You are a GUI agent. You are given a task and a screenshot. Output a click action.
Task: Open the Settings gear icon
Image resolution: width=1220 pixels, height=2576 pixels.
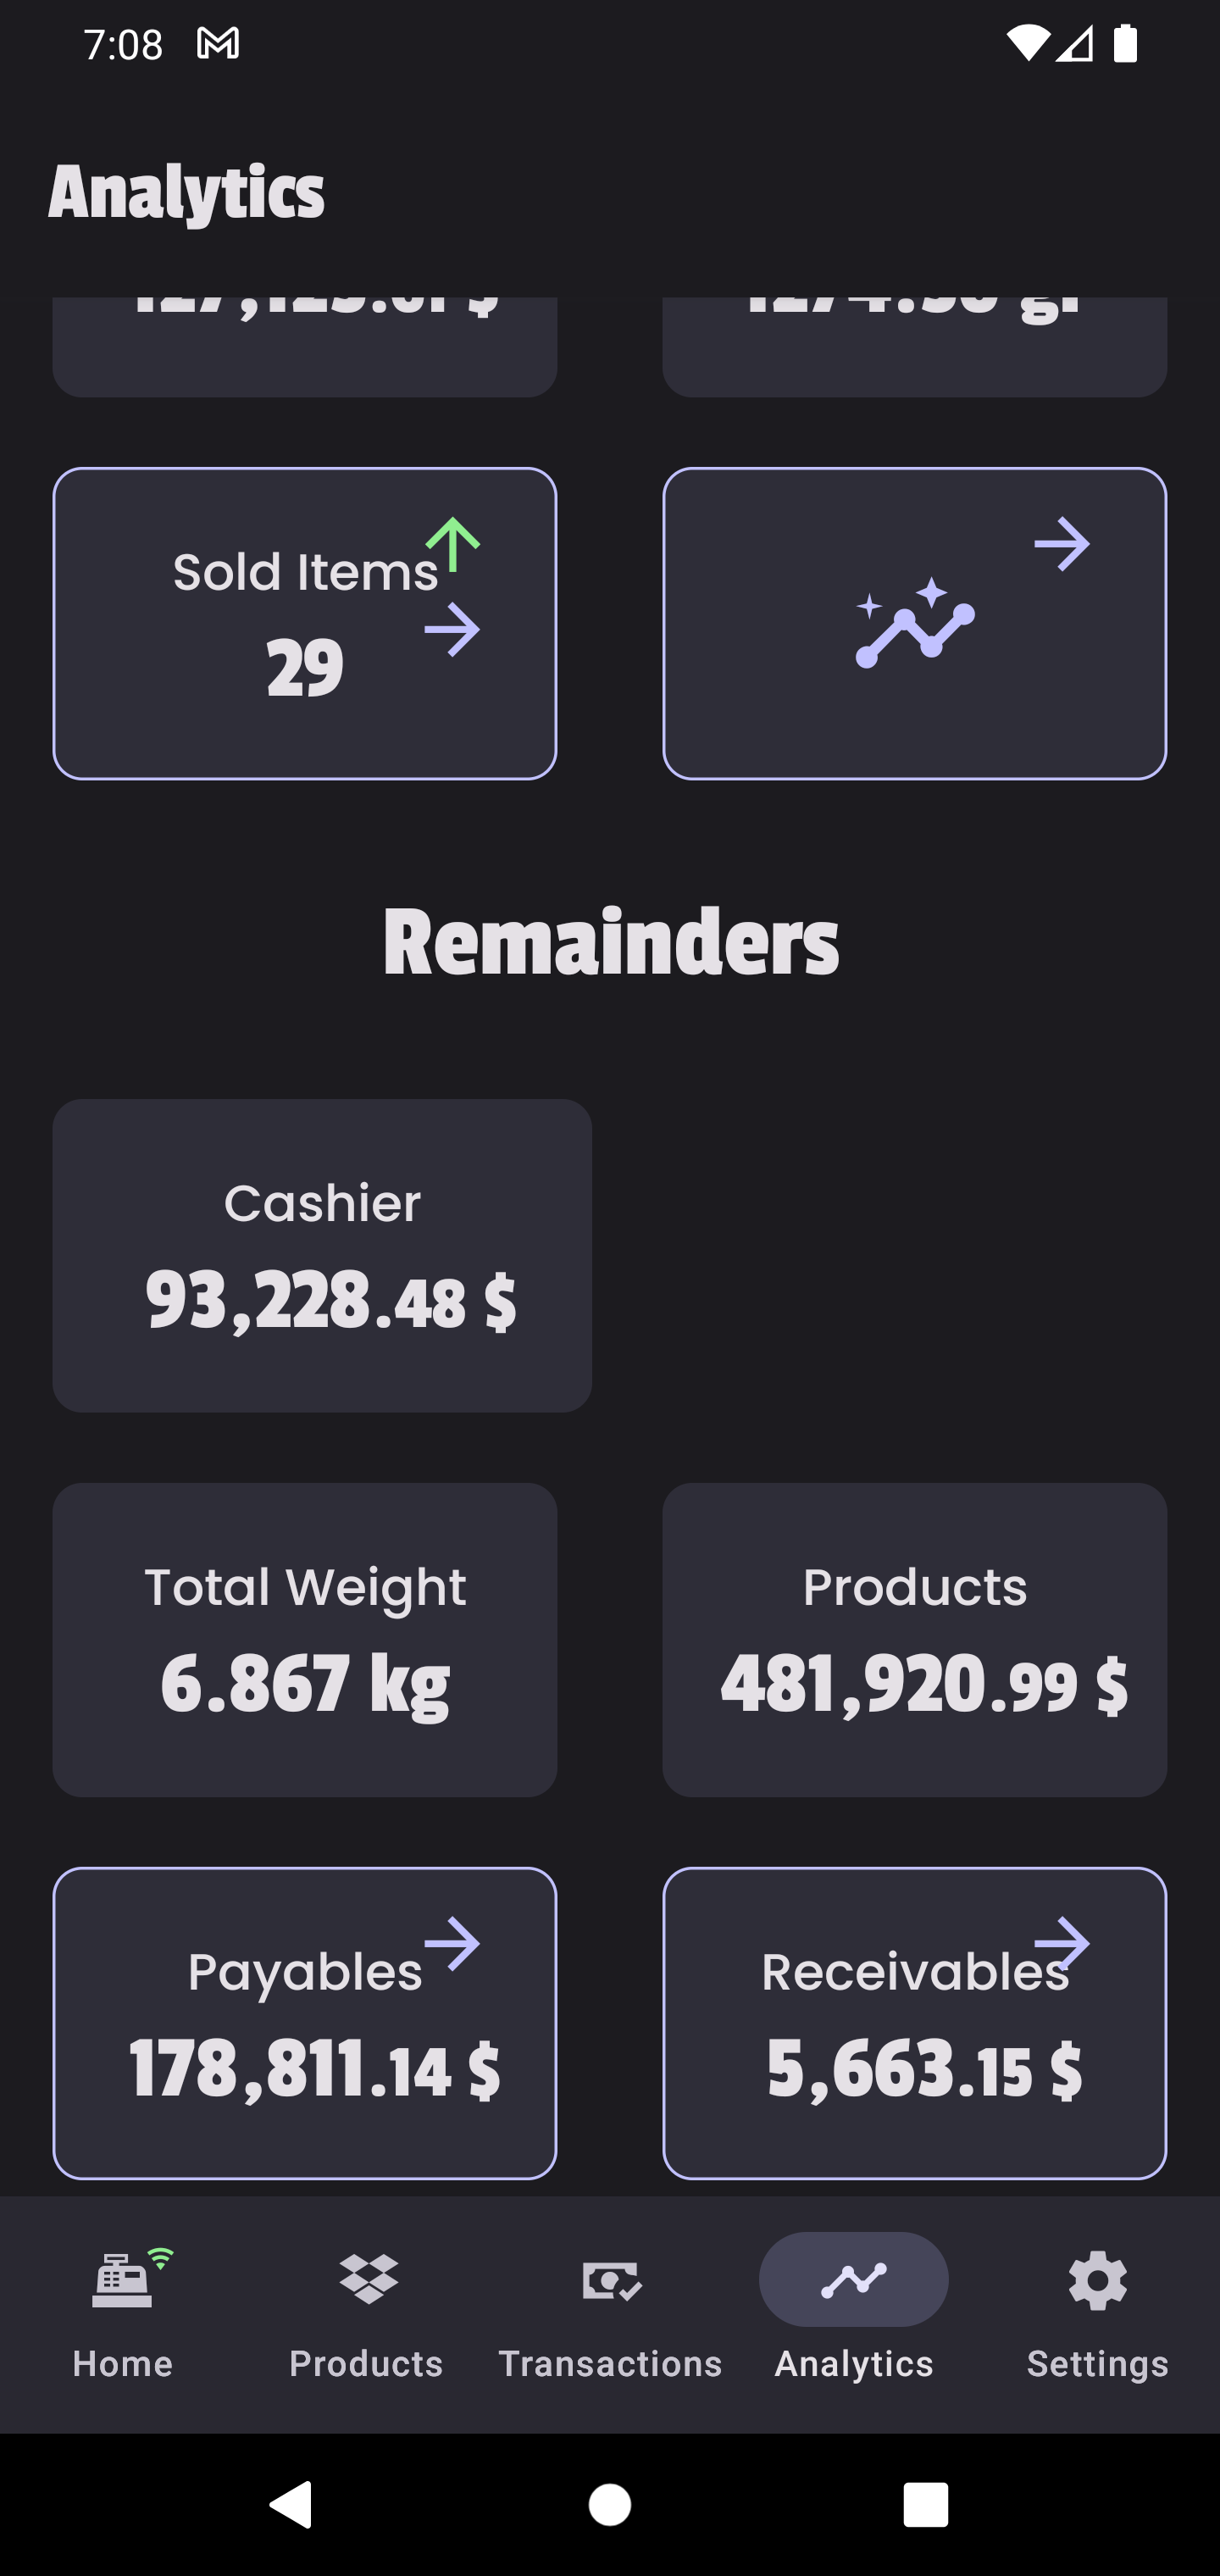click(1097, 2281)
